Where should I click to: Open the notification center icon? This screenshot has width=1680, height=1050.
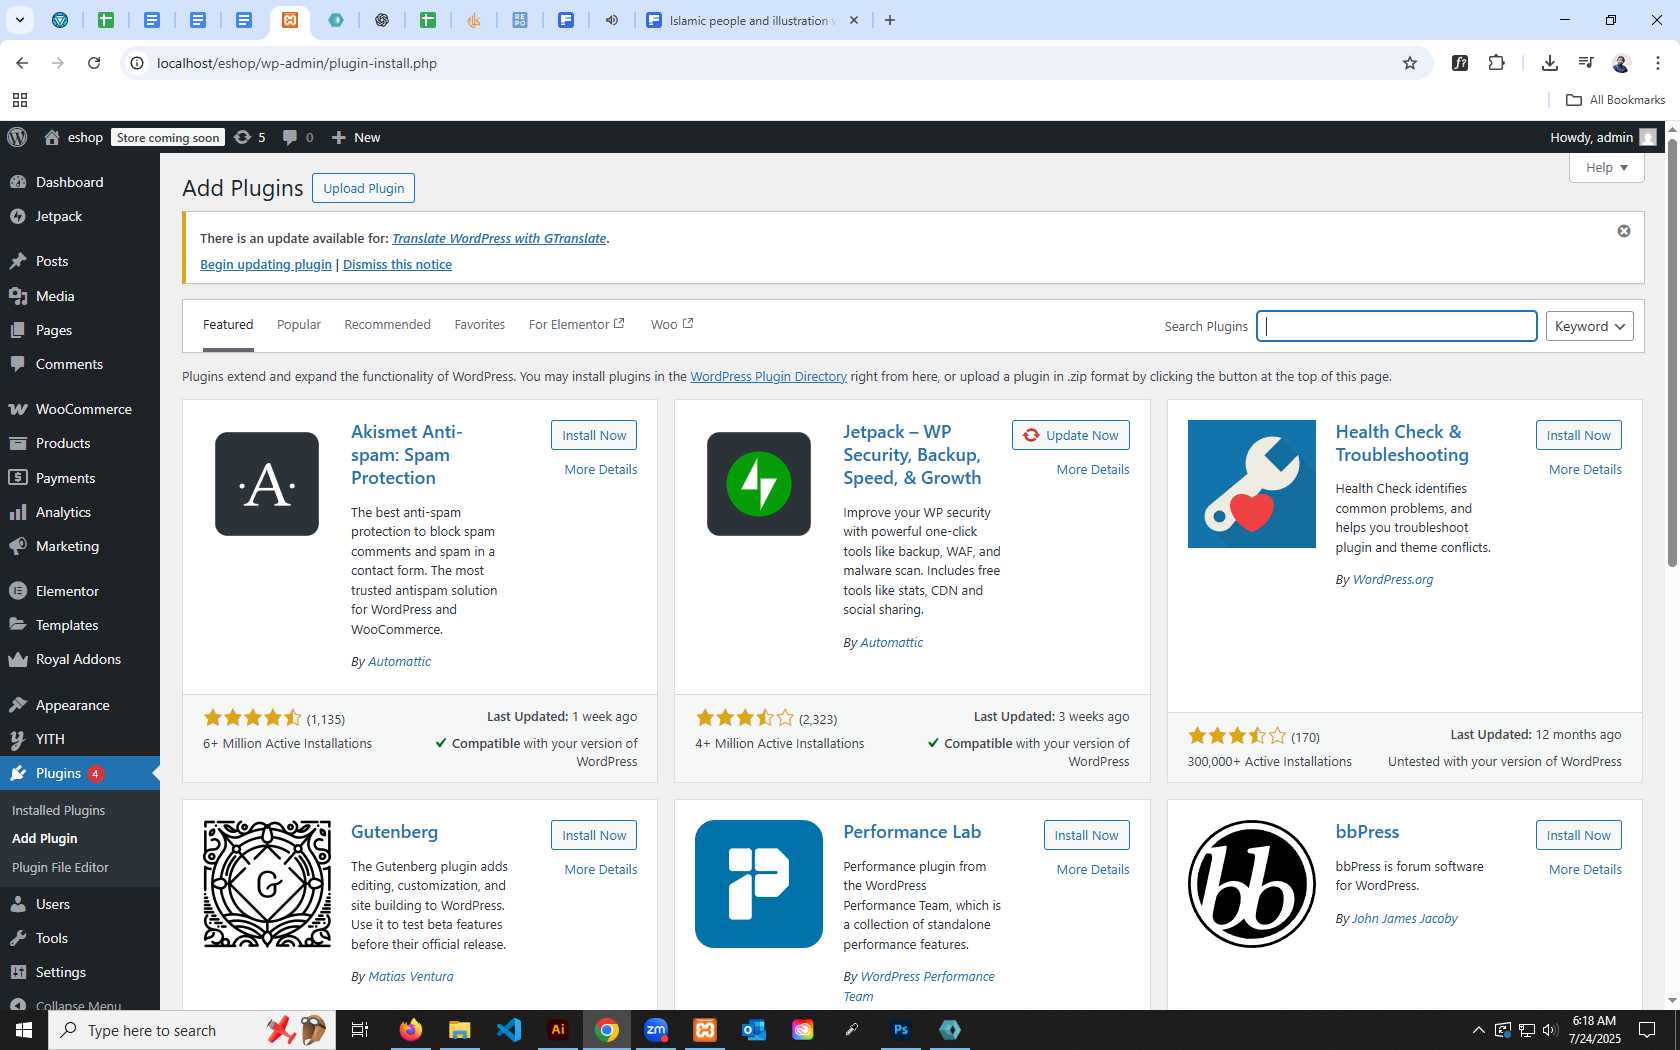coord(1647,1030)
